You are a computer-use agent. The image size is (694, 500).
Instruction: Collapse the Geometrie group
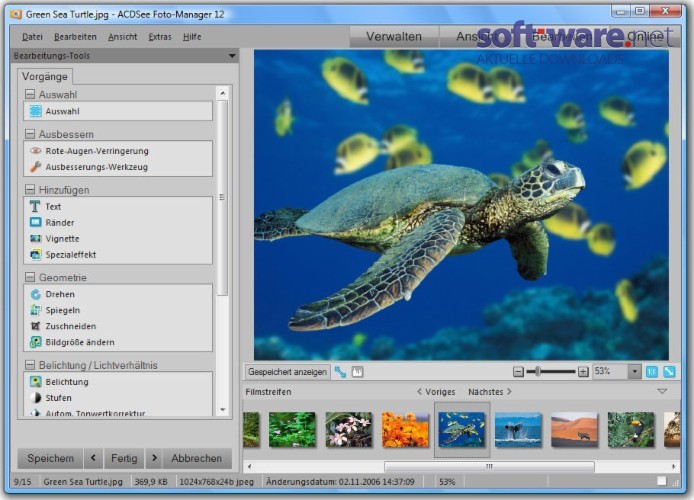click(30, 277)
